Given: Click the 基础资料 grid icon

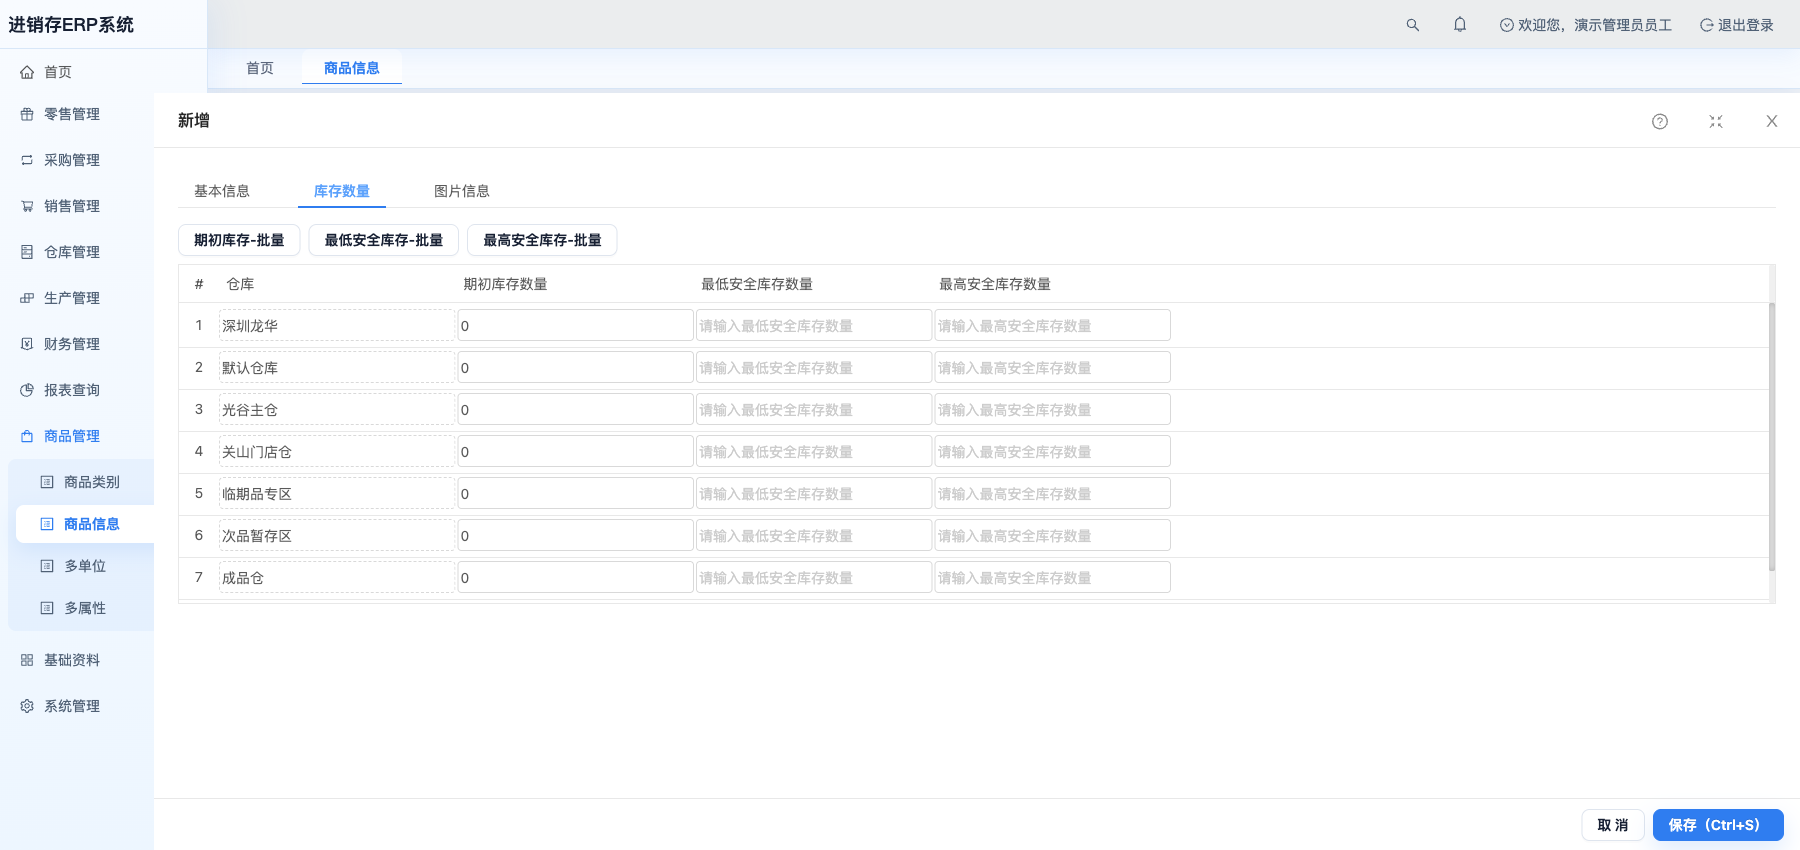Looking at the screenshot, I should coord(27,660).
